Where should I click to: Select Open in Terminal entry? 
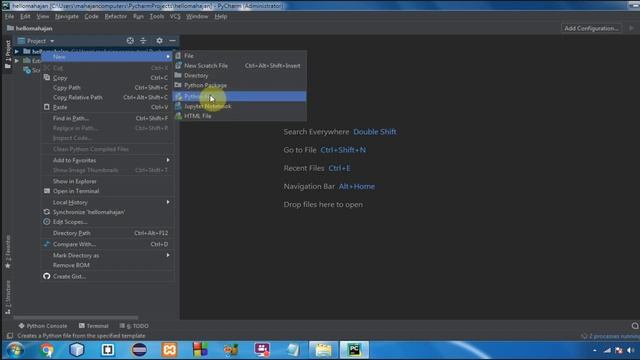108,191
